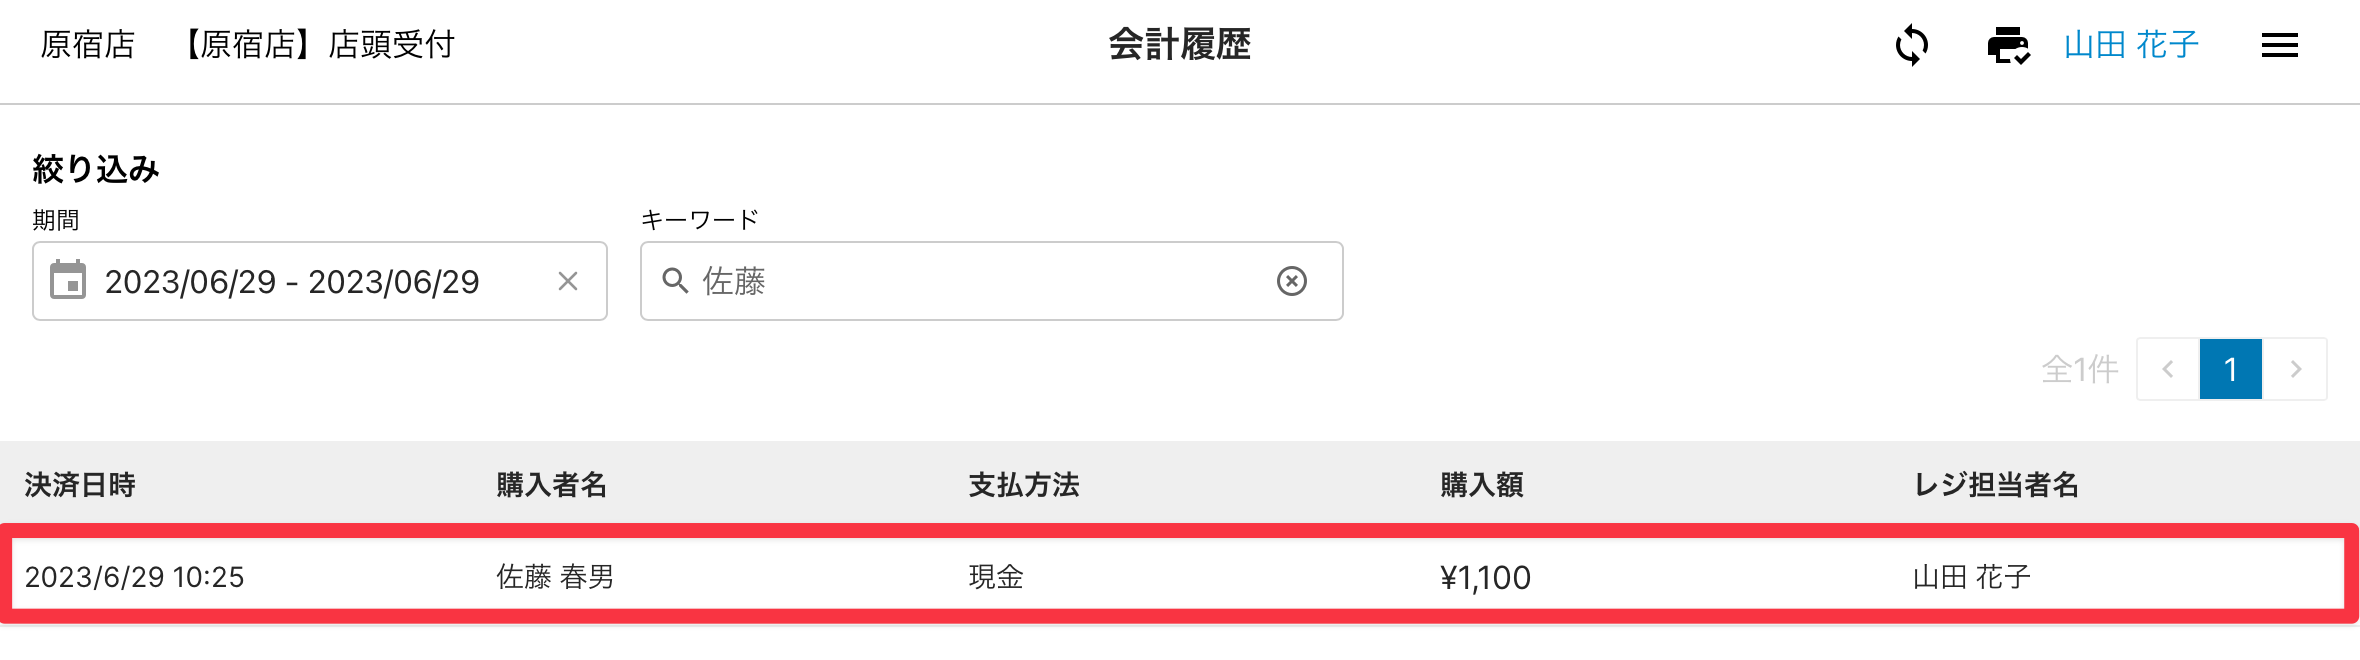Click the 原宿店 store name
This screenshot has height=660, width=2360.
tap(88, 45)
